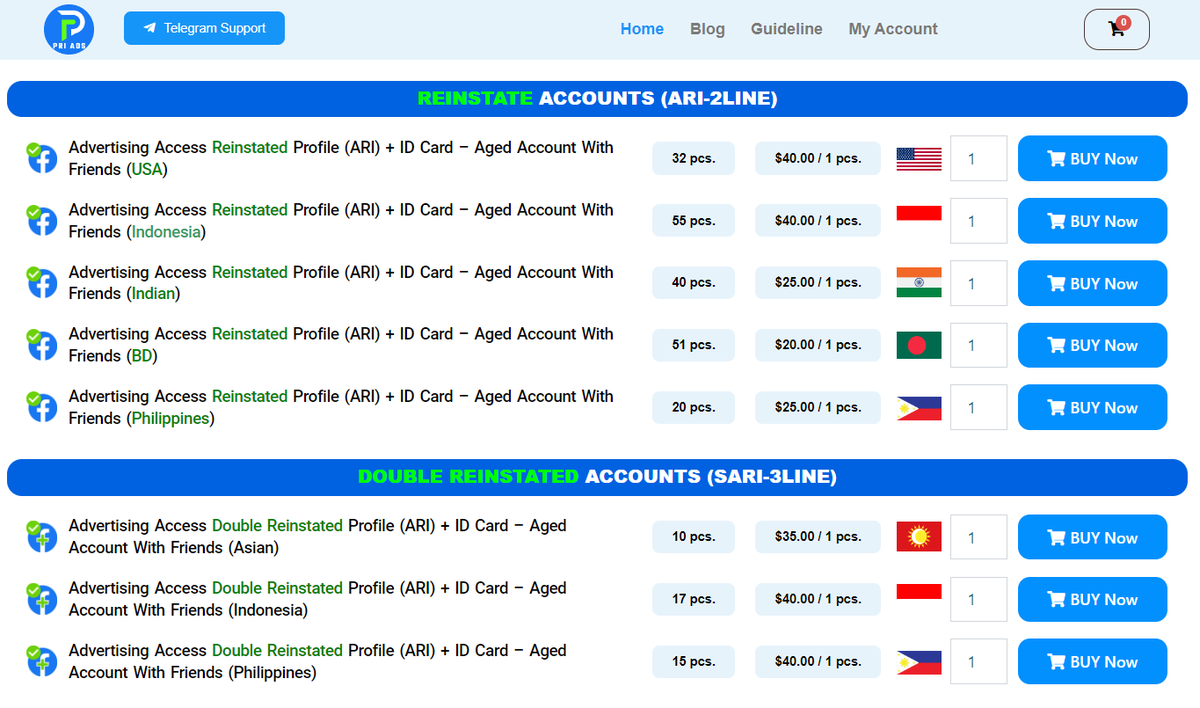The image size is (1200, 708).
Task: Click Indonesia flag in the $40.00 55 pcs. row
Action: [x=919, y=220]
